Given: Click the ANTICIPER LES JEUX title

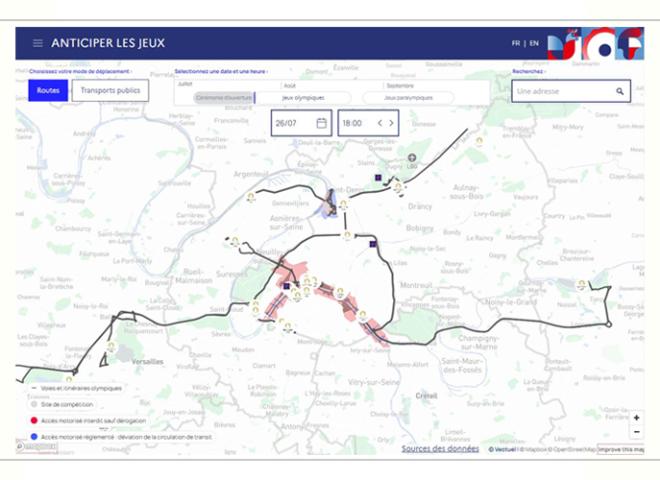Looking at the screenshot, I should pyautogui.click(x=108, y=43).
